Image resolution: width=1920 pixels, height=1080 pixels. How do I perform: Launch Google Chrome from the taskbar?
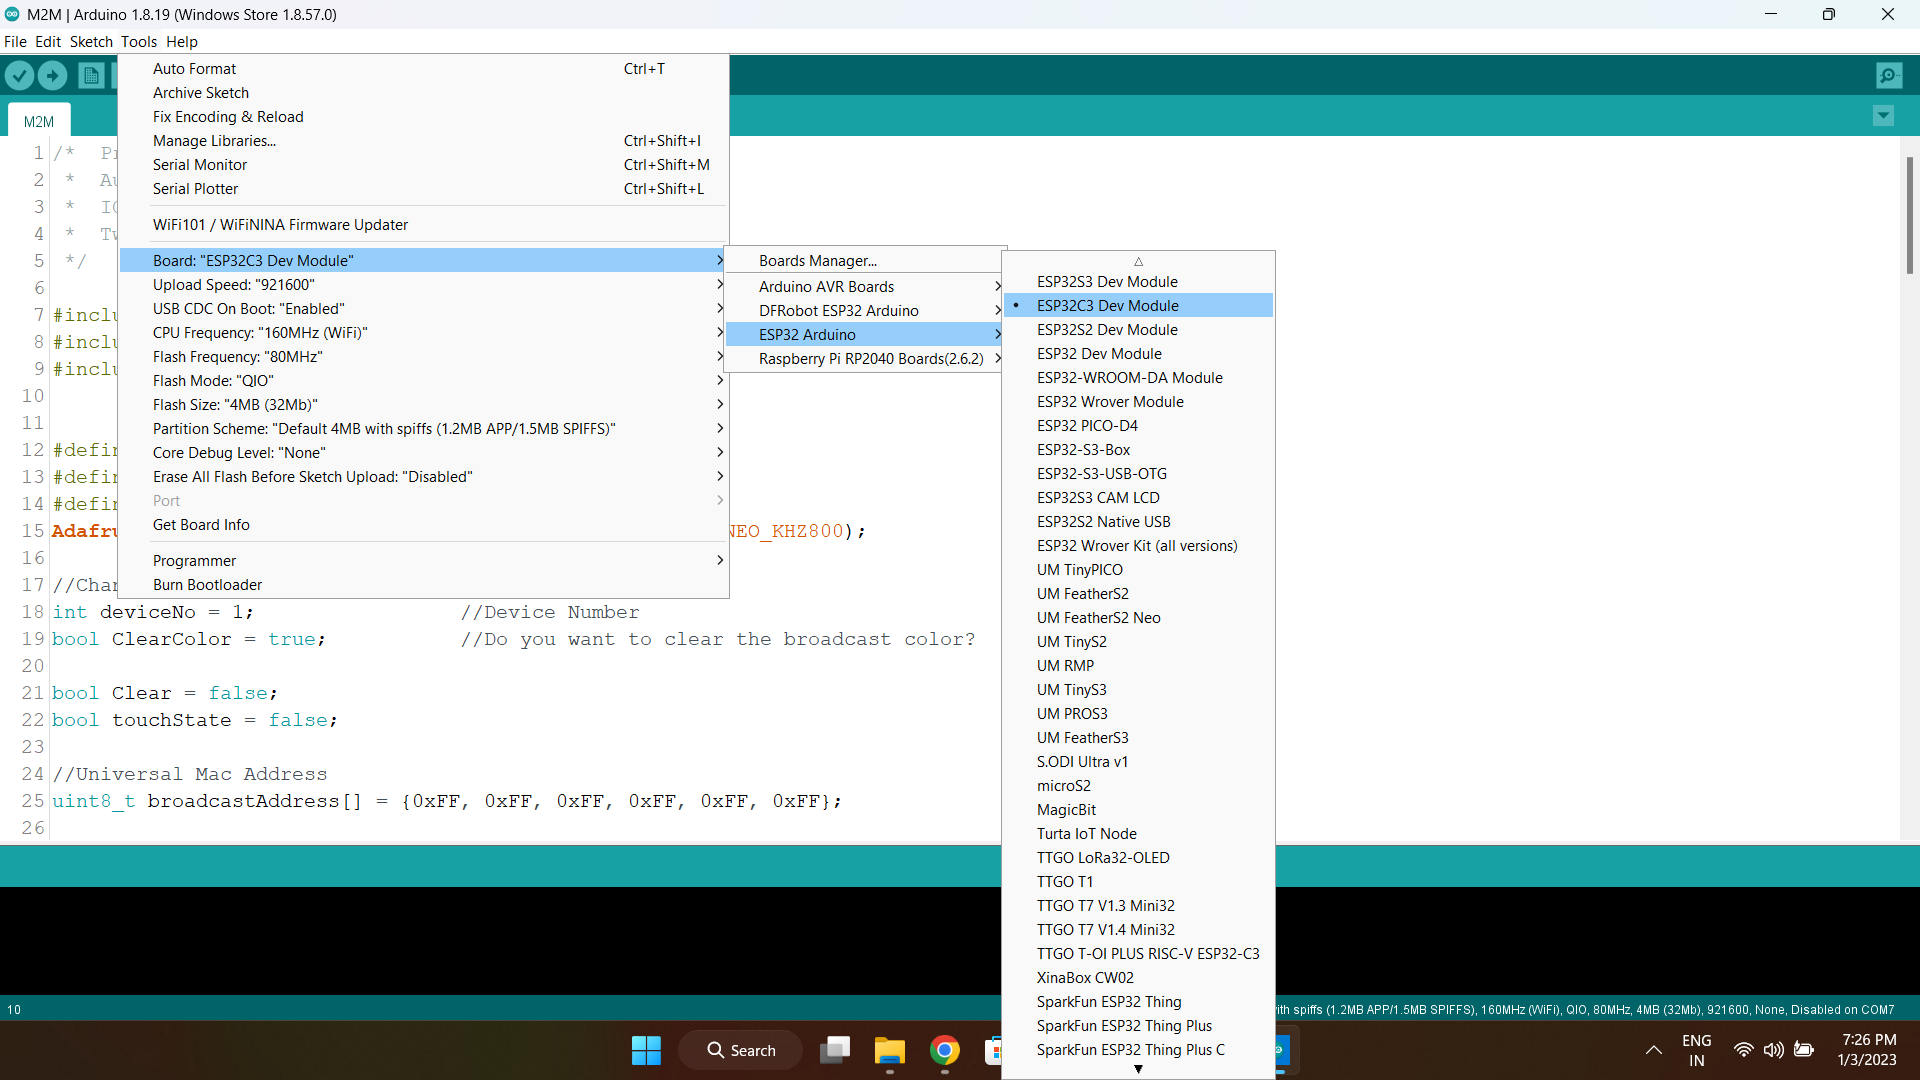pos(945,1050)
